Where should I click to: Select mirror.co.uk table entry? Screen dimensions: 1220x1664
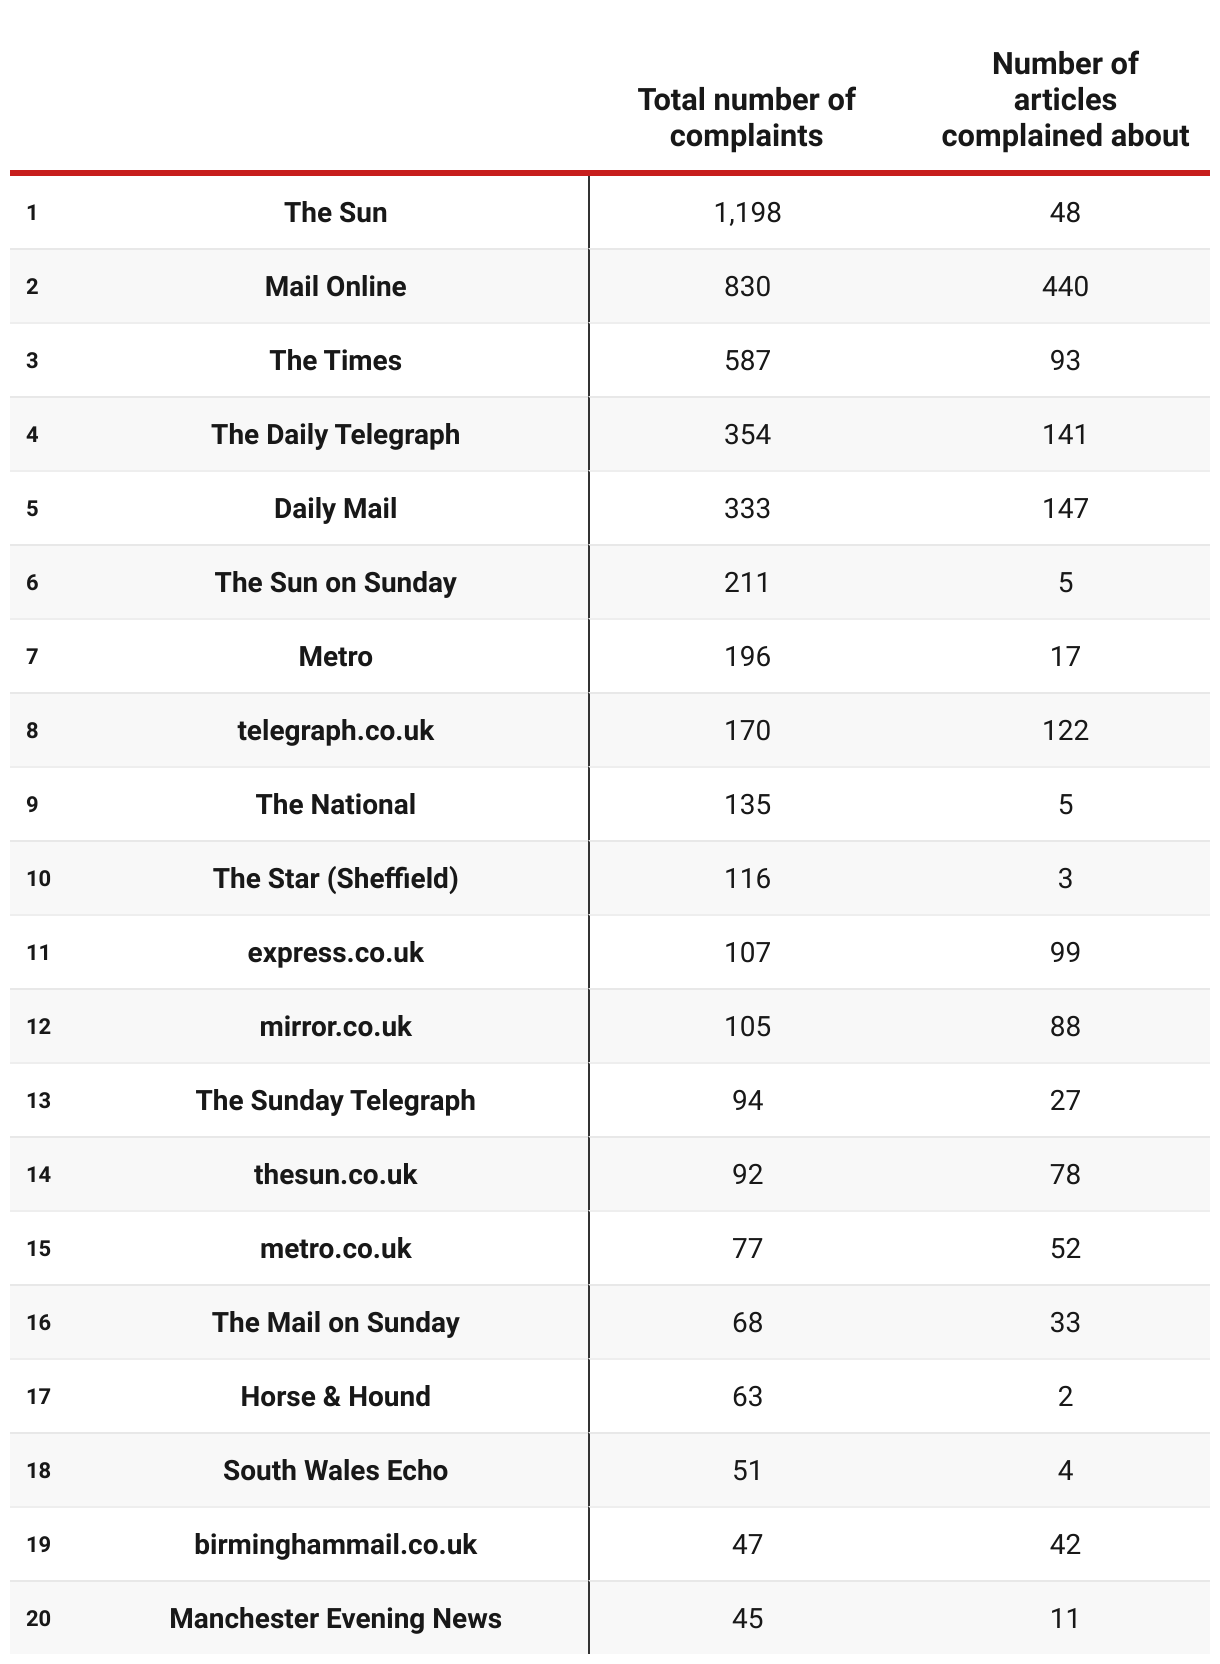tap(335, 1026)
